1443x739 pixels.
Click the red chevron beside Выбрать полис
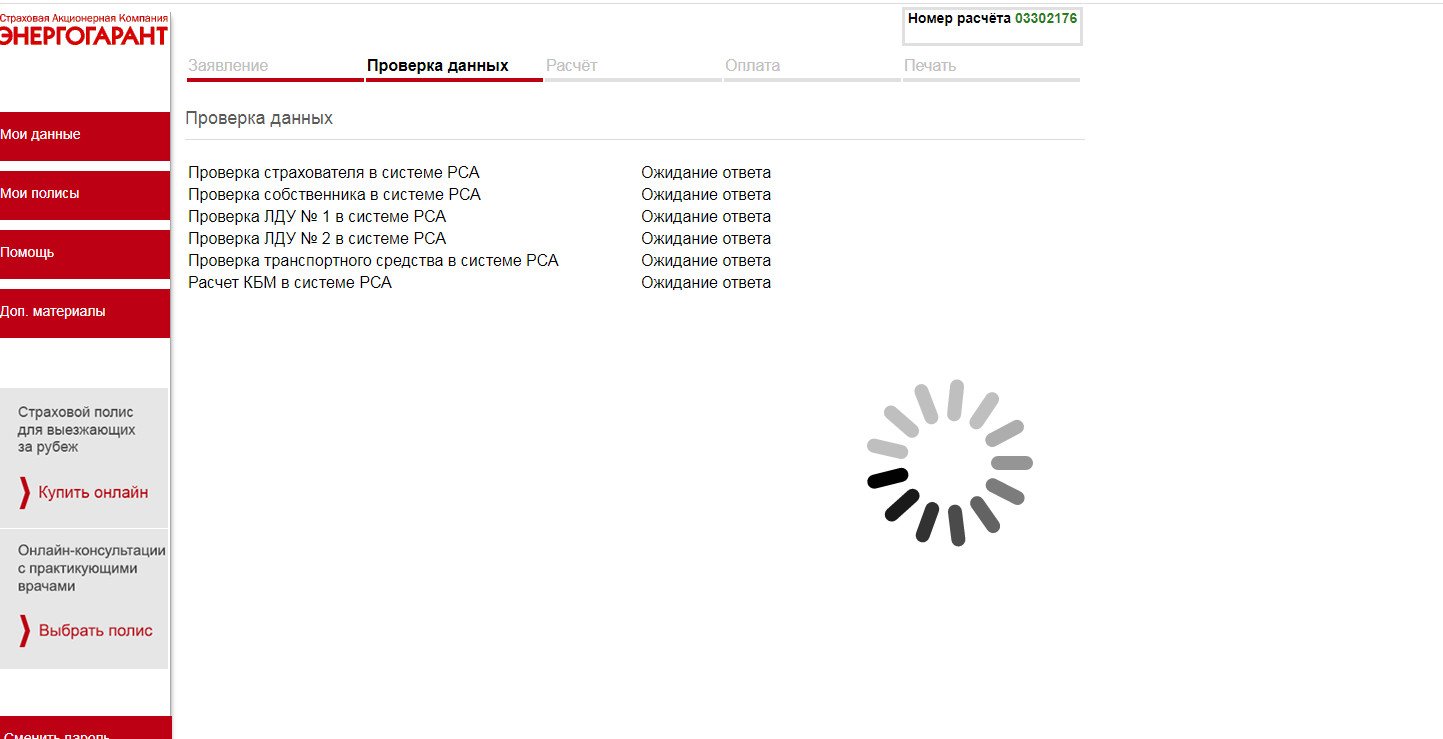click(25, 631)
